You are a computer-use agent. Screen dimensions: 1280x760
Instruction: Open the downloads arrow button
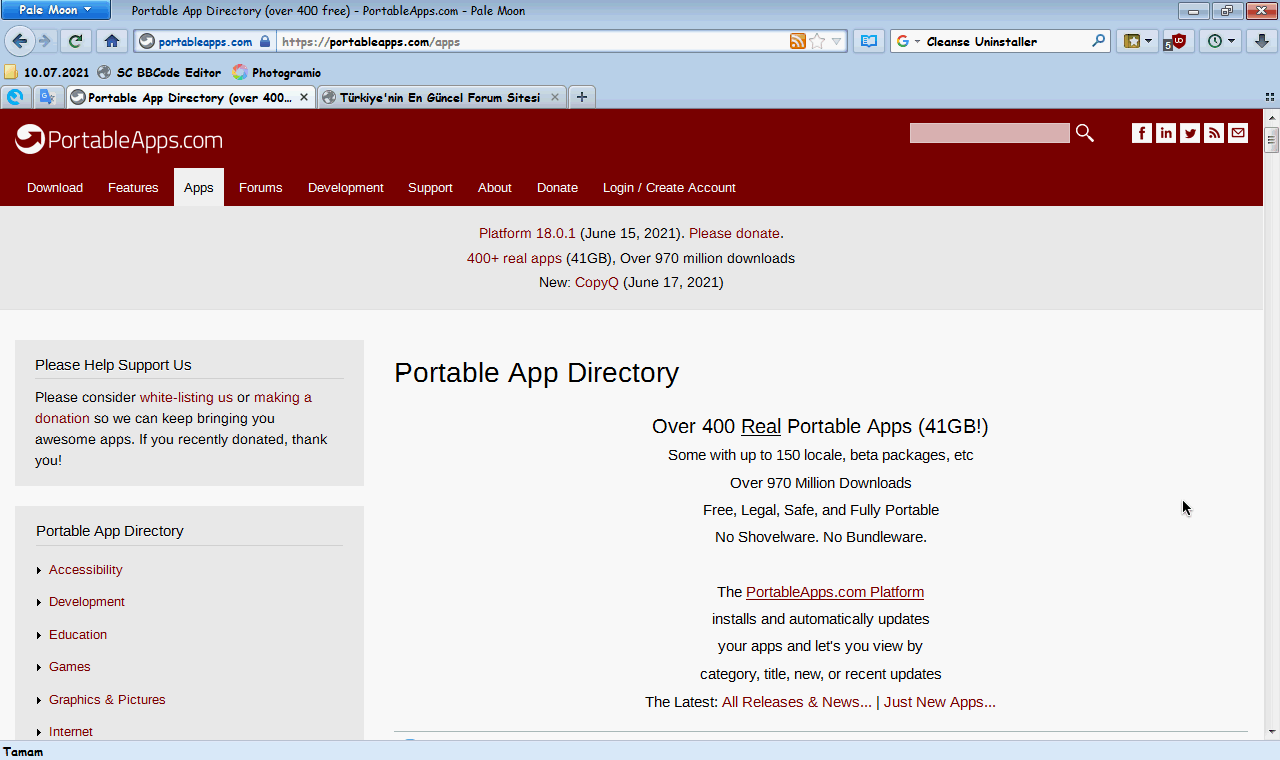click(1262, 41)
